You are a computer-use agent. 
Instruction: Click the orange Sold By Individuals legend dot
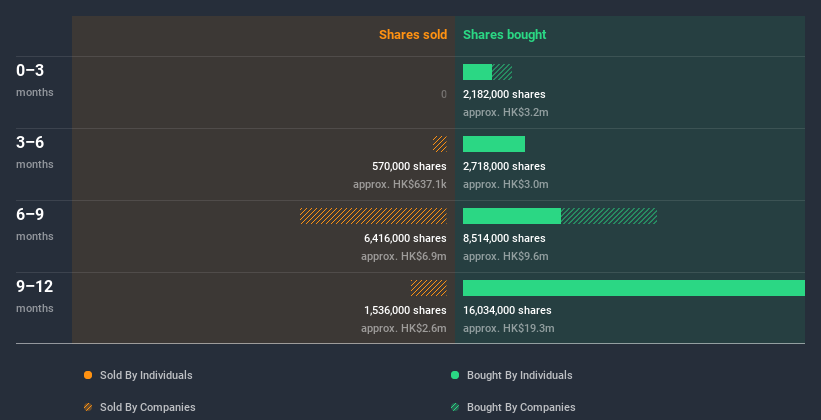tap(88, 375)
